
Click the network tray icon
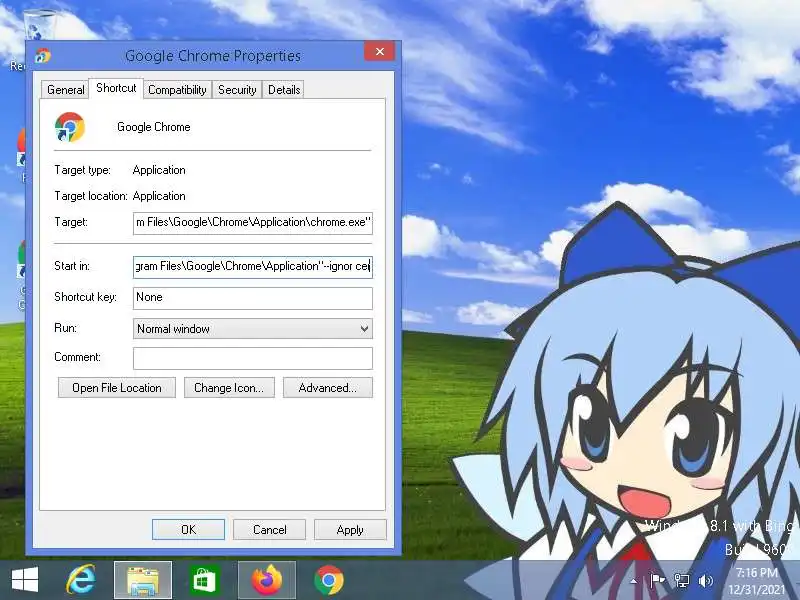(681, 581)
